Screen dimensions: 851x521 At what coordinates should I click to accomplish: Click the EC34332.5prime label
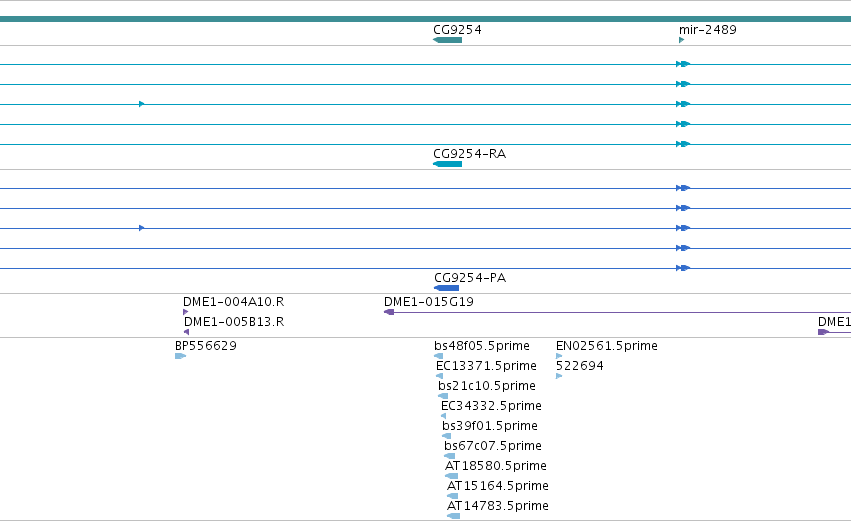click(491, 406)
